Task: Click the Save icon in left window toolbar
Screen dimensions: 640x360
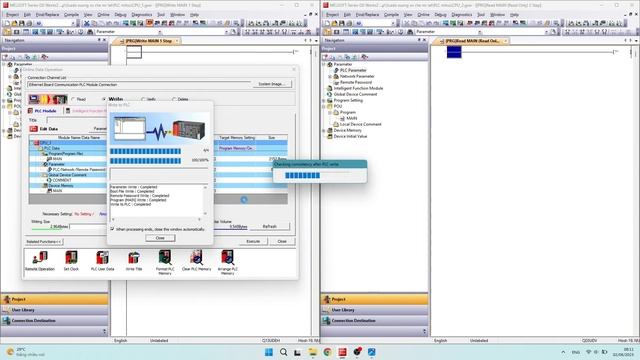Action: [22, 23]
